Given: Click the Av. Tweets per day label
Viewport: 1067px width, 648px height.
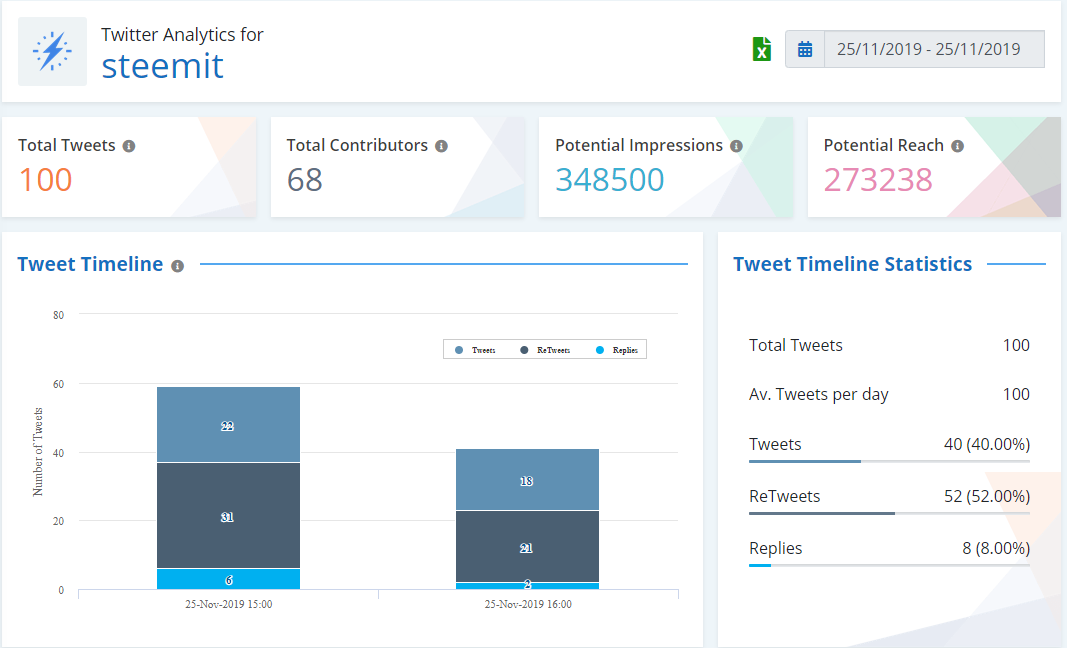Looking at the screenshot, I should [x=819, y=395].
